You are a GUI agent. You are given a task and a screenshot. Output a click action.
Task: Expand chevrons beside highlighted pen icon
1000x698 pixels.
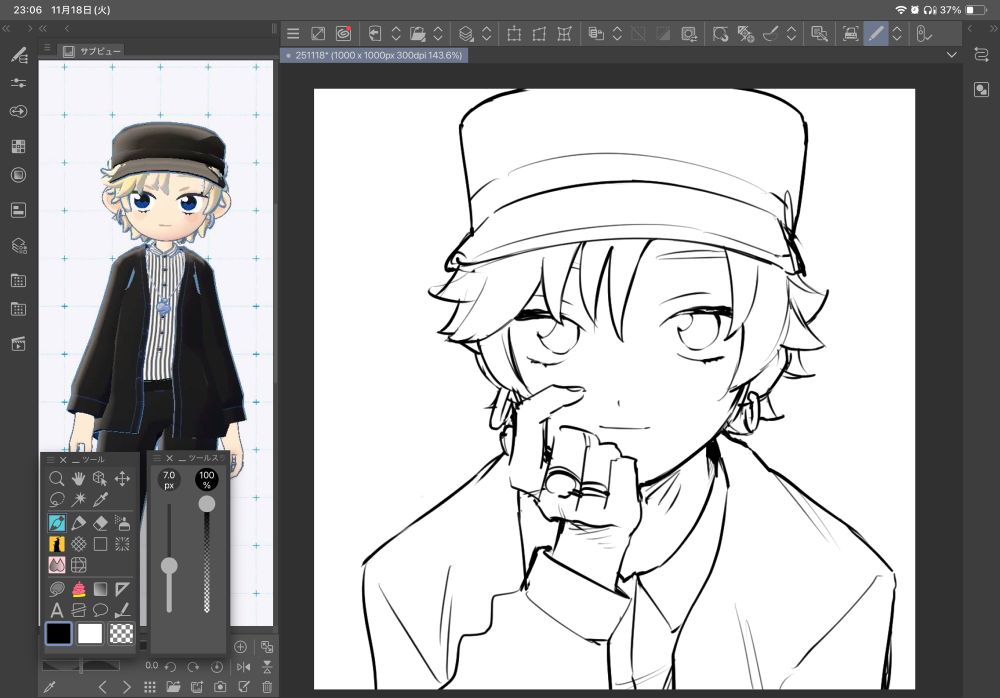click(897, 33)
